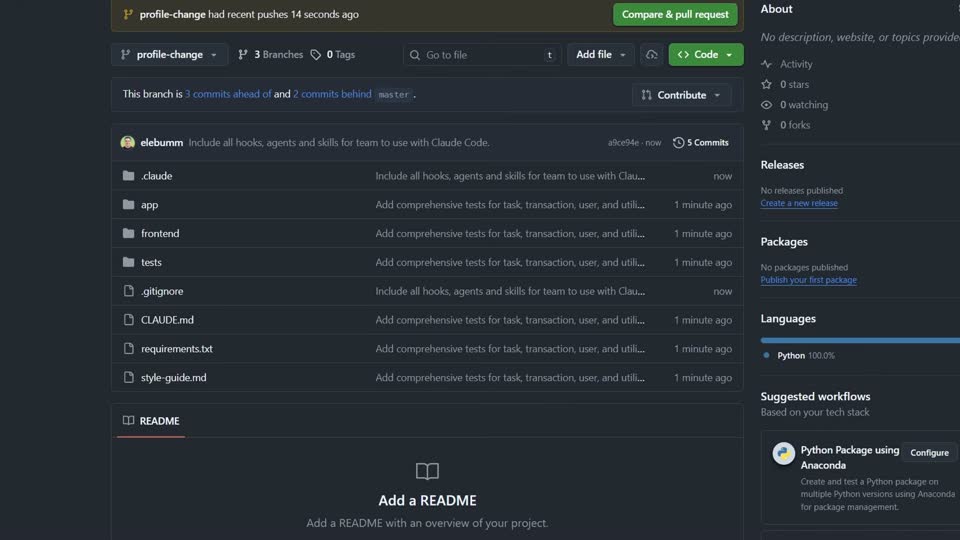Open the 0 stars link
Image resolution: width=960 pixels, height=540 pixels.
click(794, 84)
